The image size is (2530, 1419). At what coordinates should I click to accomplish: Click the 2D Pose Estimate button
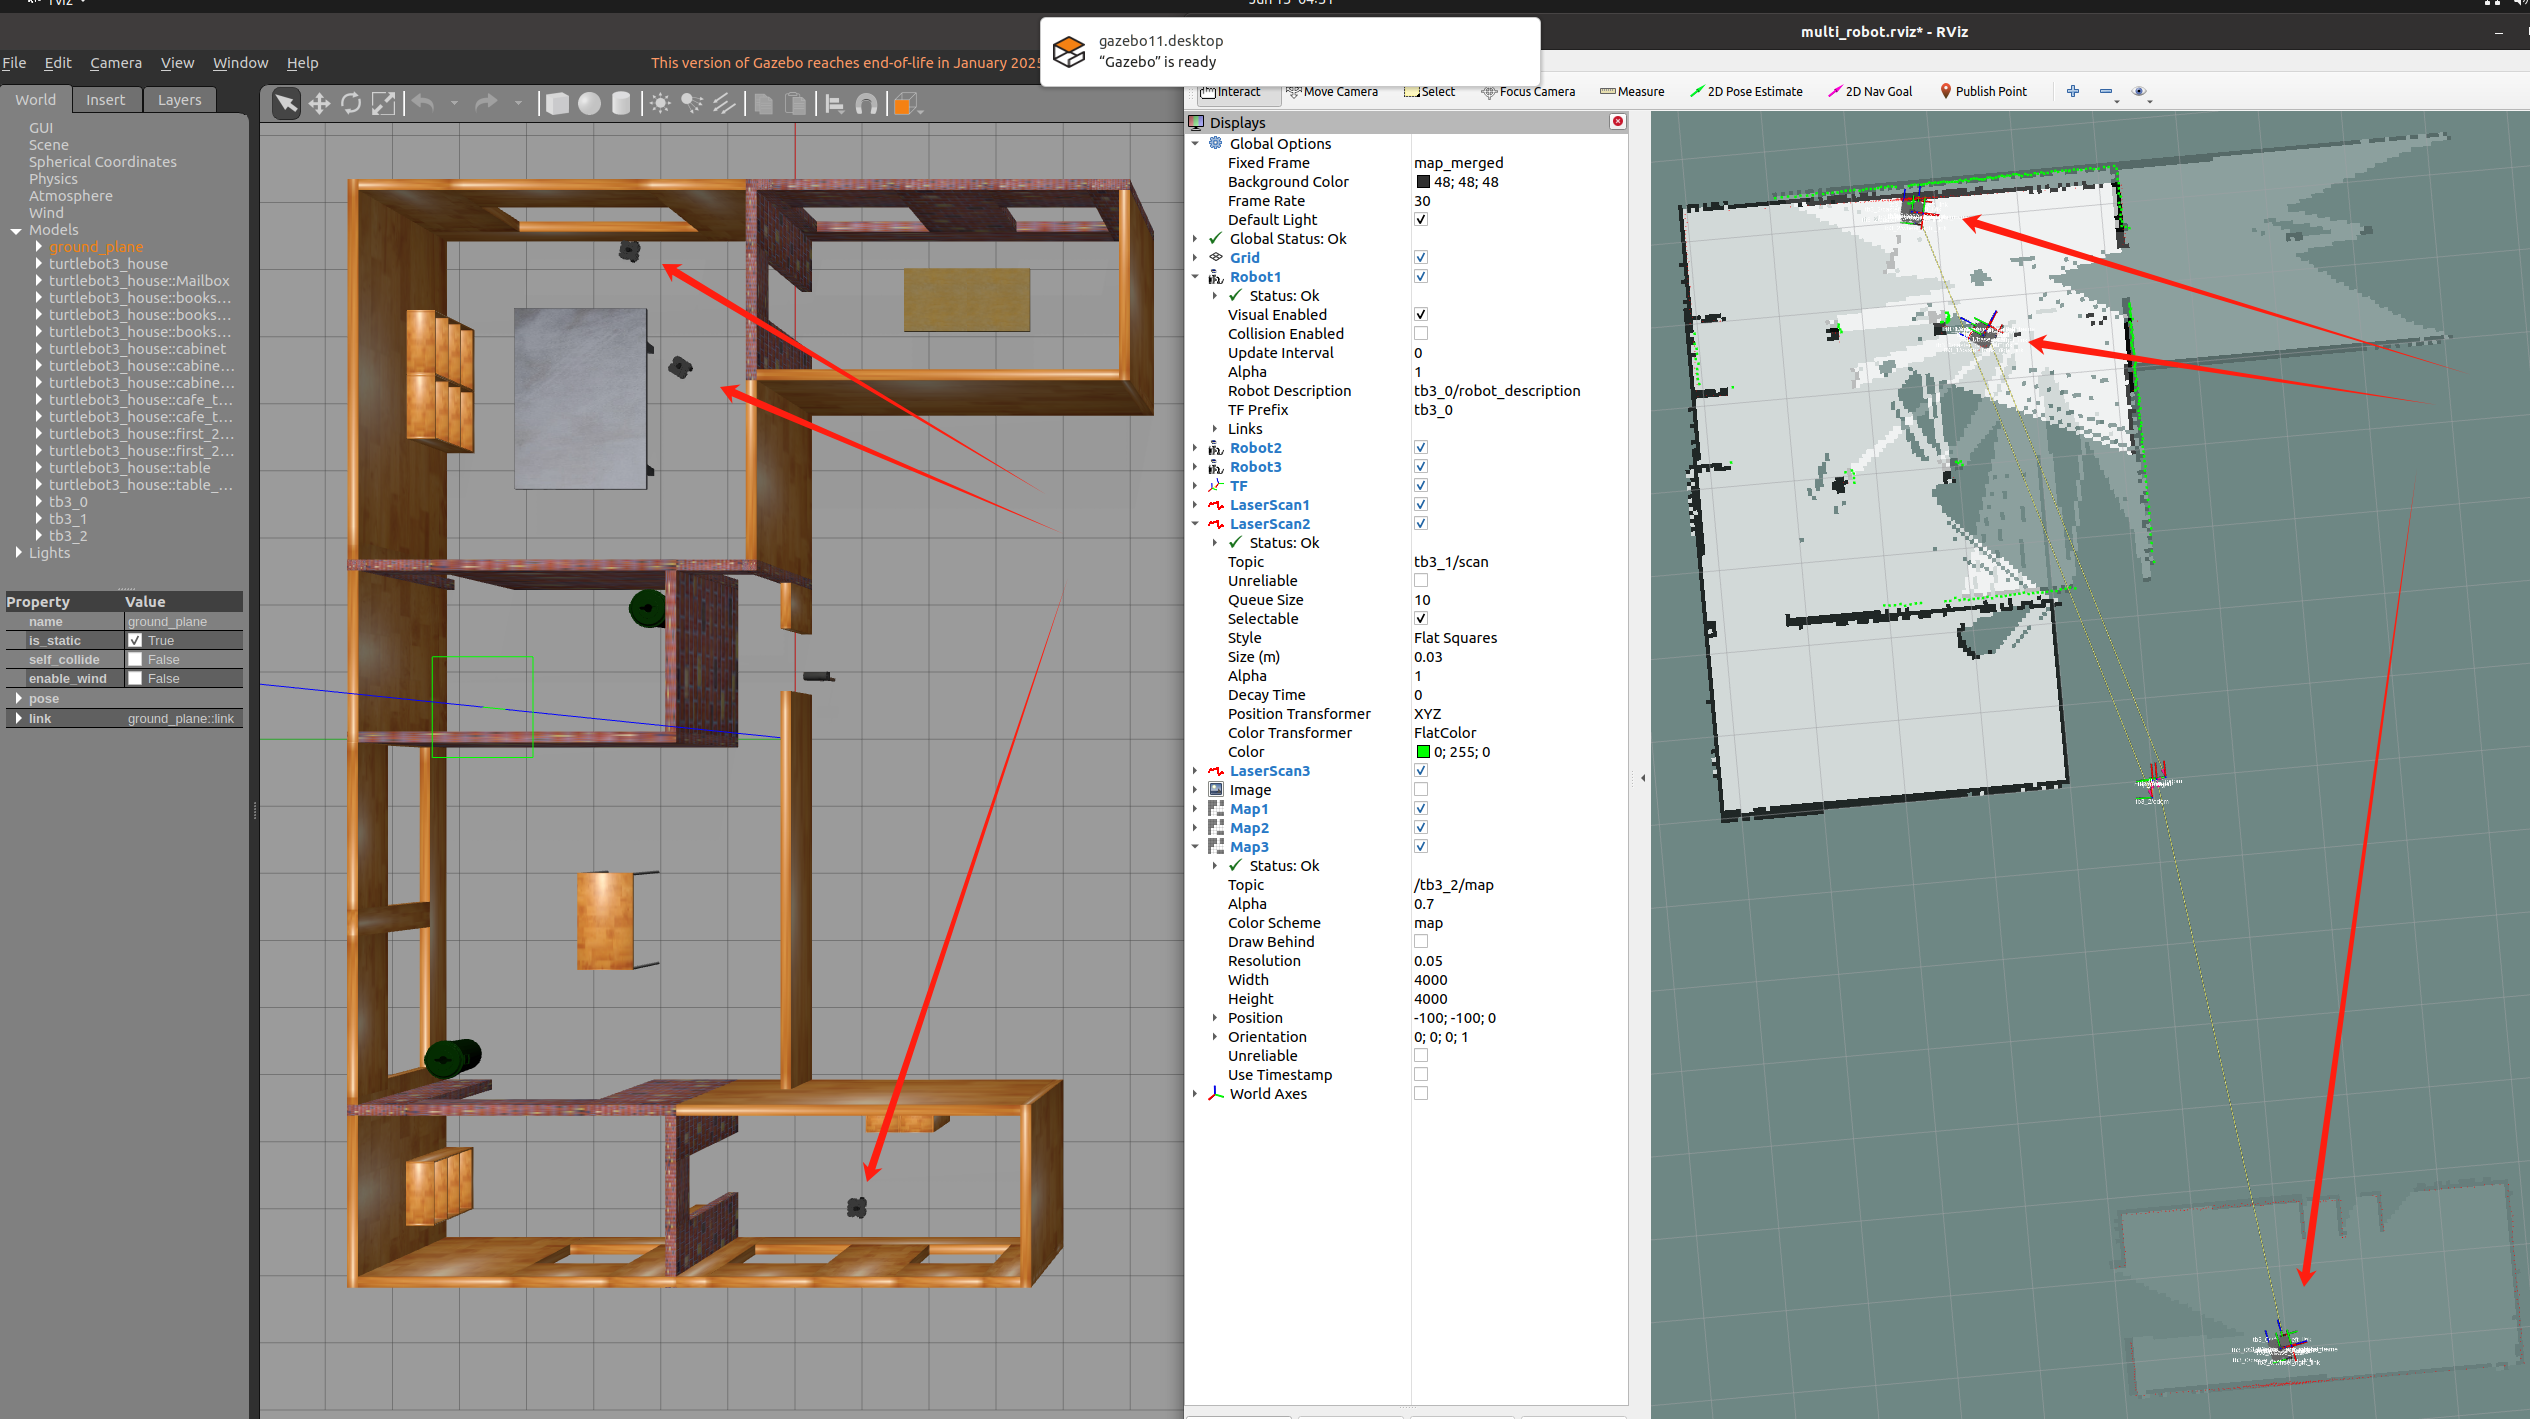(1746, 92)
